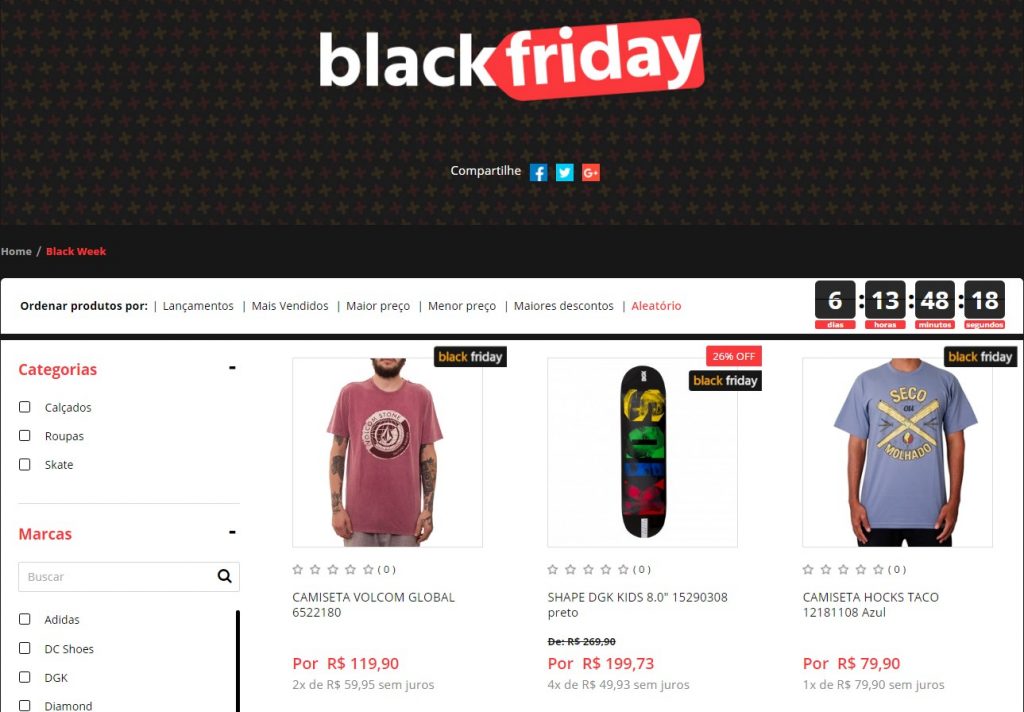The image size is (1024, 712).
Task: Focus the Buscar brand search field
Action: point(118,577)
